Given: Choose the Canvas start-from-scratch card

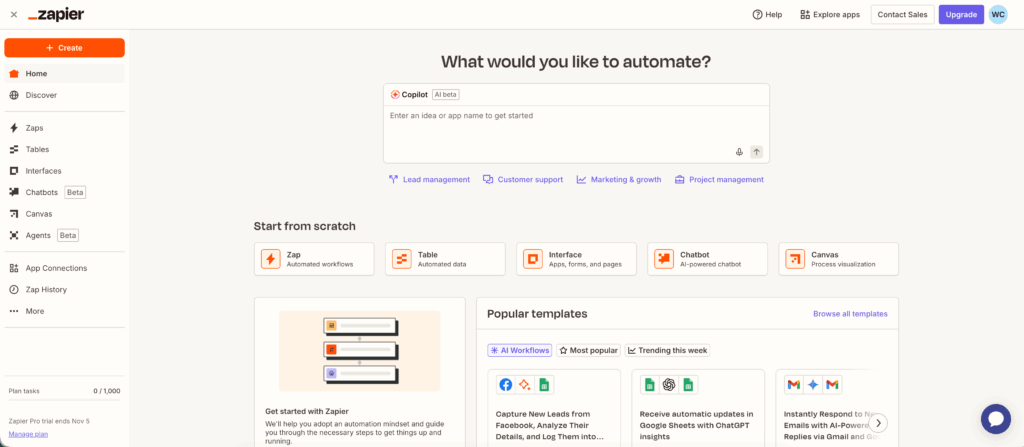Looking at the screenshot, I should 839,259.
